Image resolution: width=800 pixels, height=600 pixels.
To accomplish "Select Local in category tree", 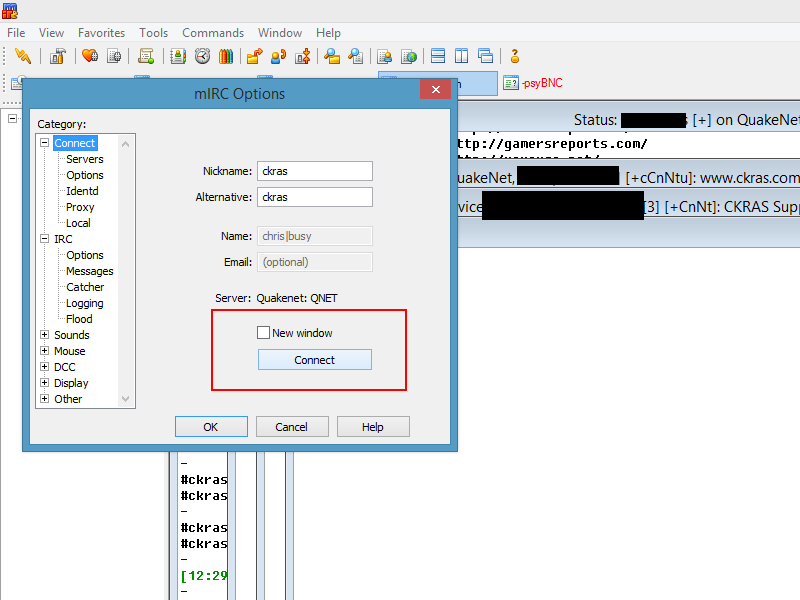I will pos(78,223).
